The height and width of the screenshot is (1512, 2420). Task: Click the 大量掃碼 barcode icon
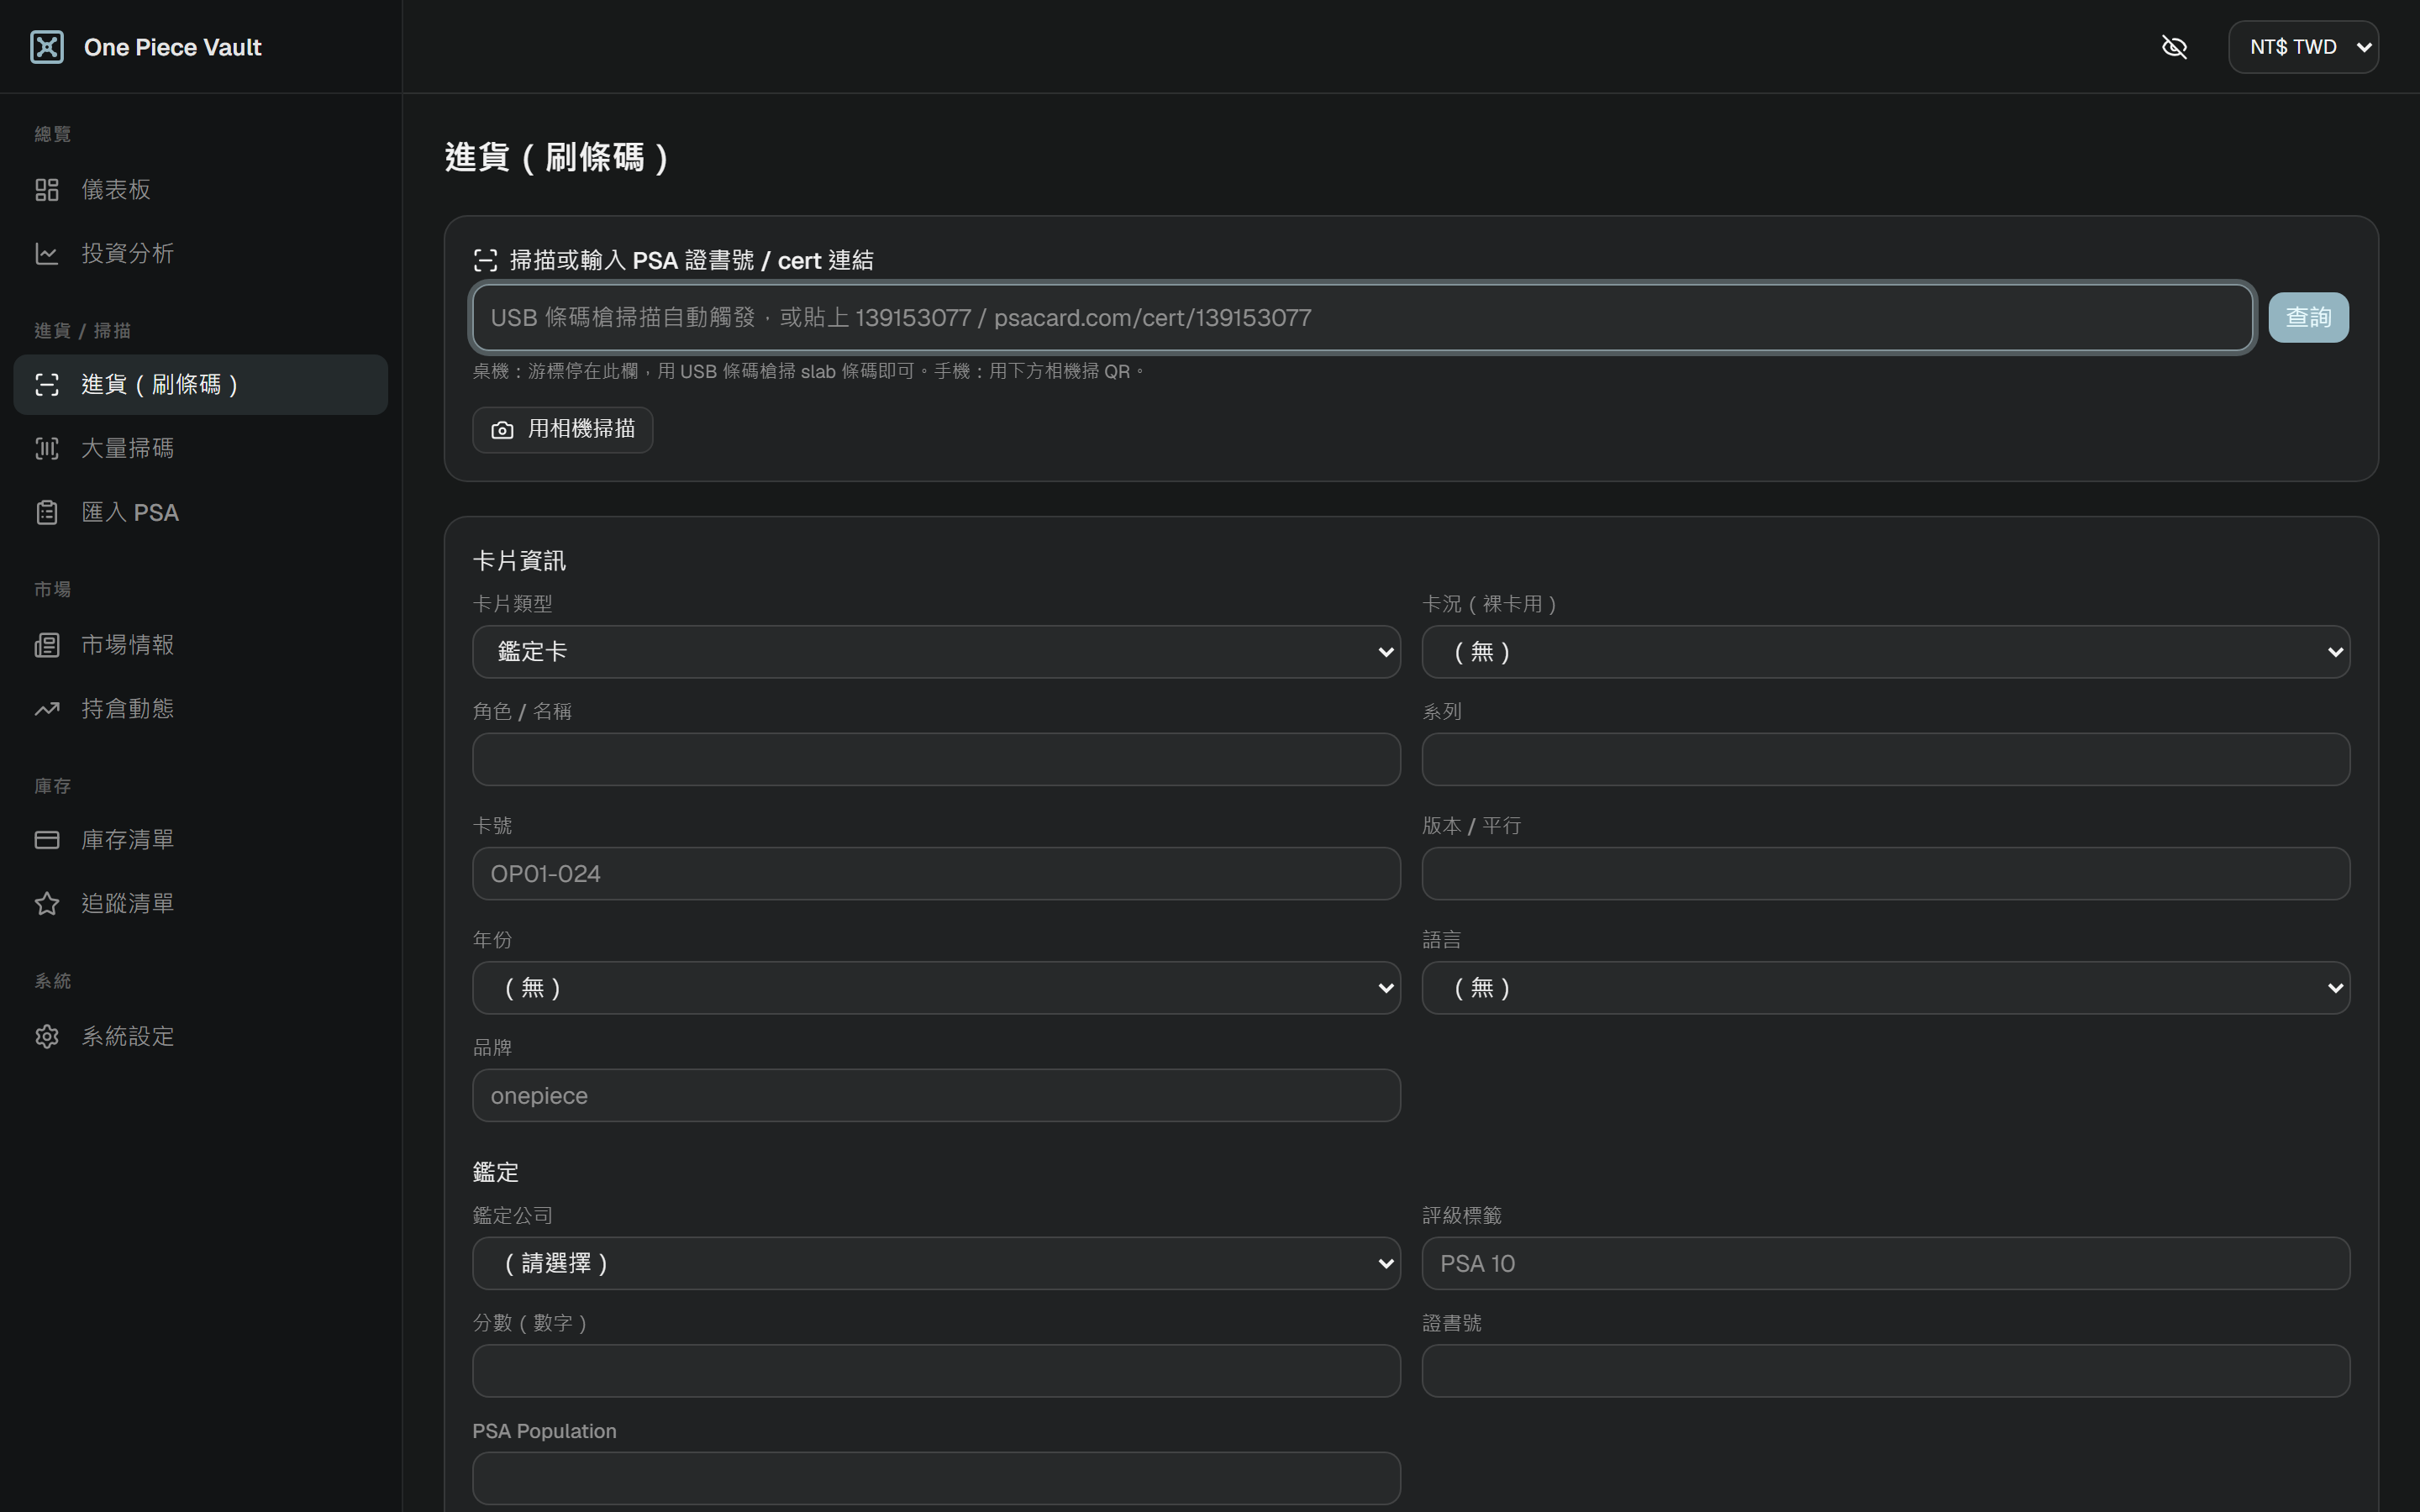47,449
